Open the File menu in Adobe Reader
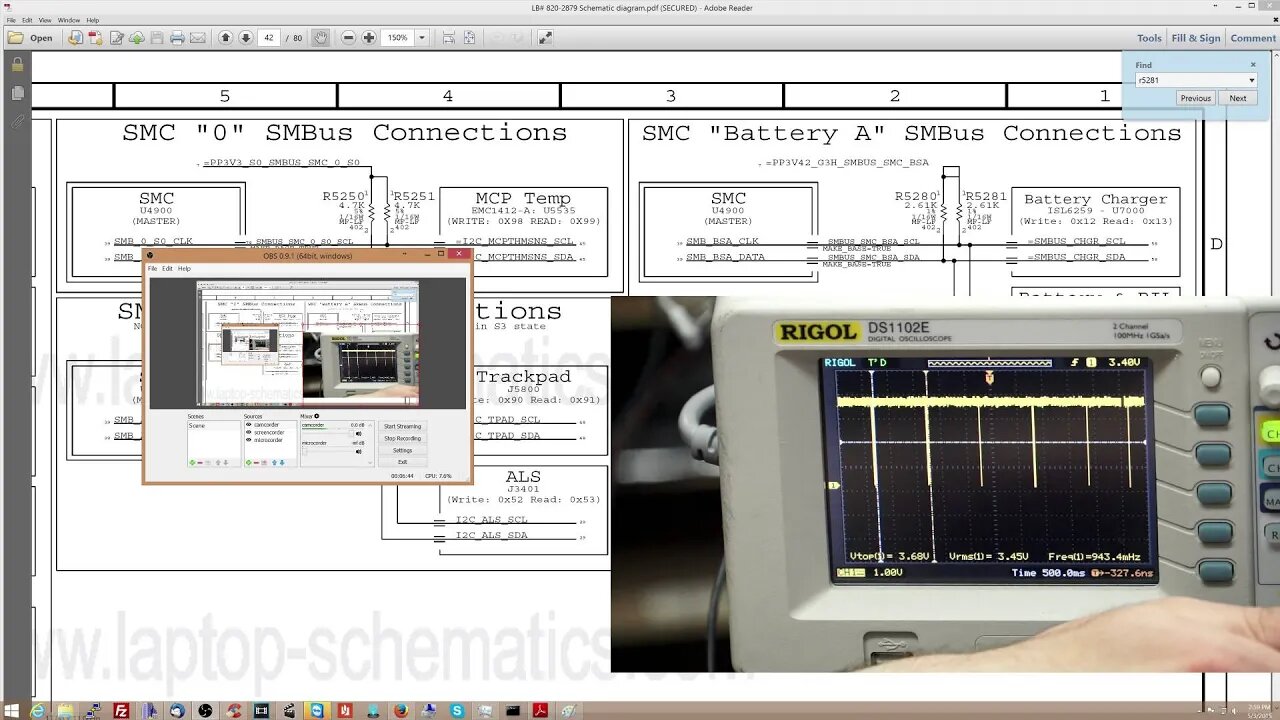The image size is (1280, 720). [x=11, y=20]
